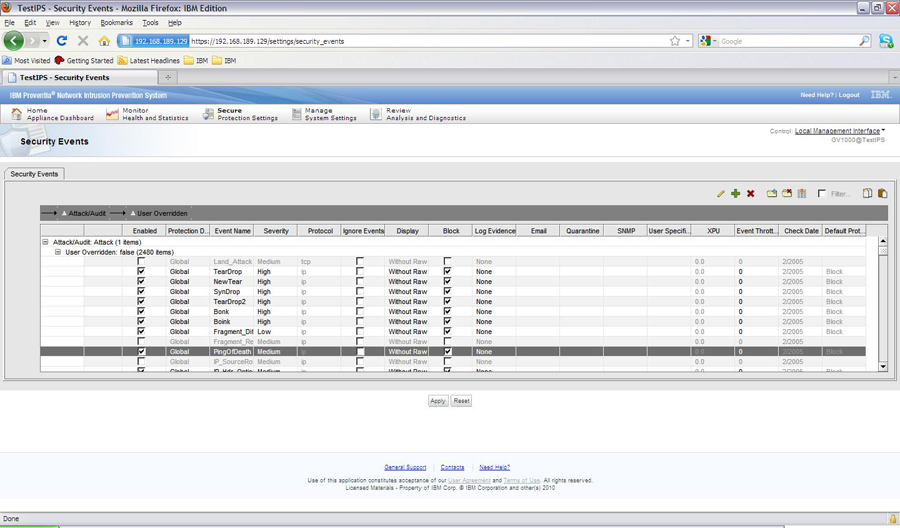Toggle Enabled checkbox for Bonk event

point(141,311)
